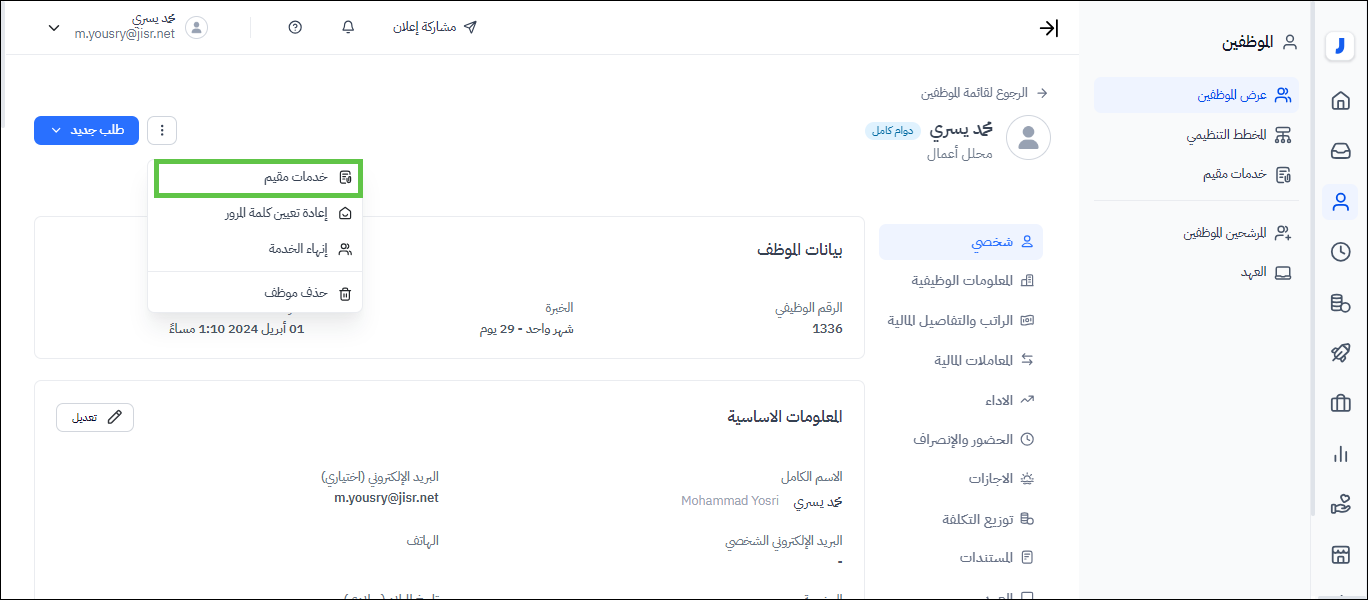Select خدمات مقيم from the actions menu
The height and width of the screenshot is (600, 1368).
(258, 177)
